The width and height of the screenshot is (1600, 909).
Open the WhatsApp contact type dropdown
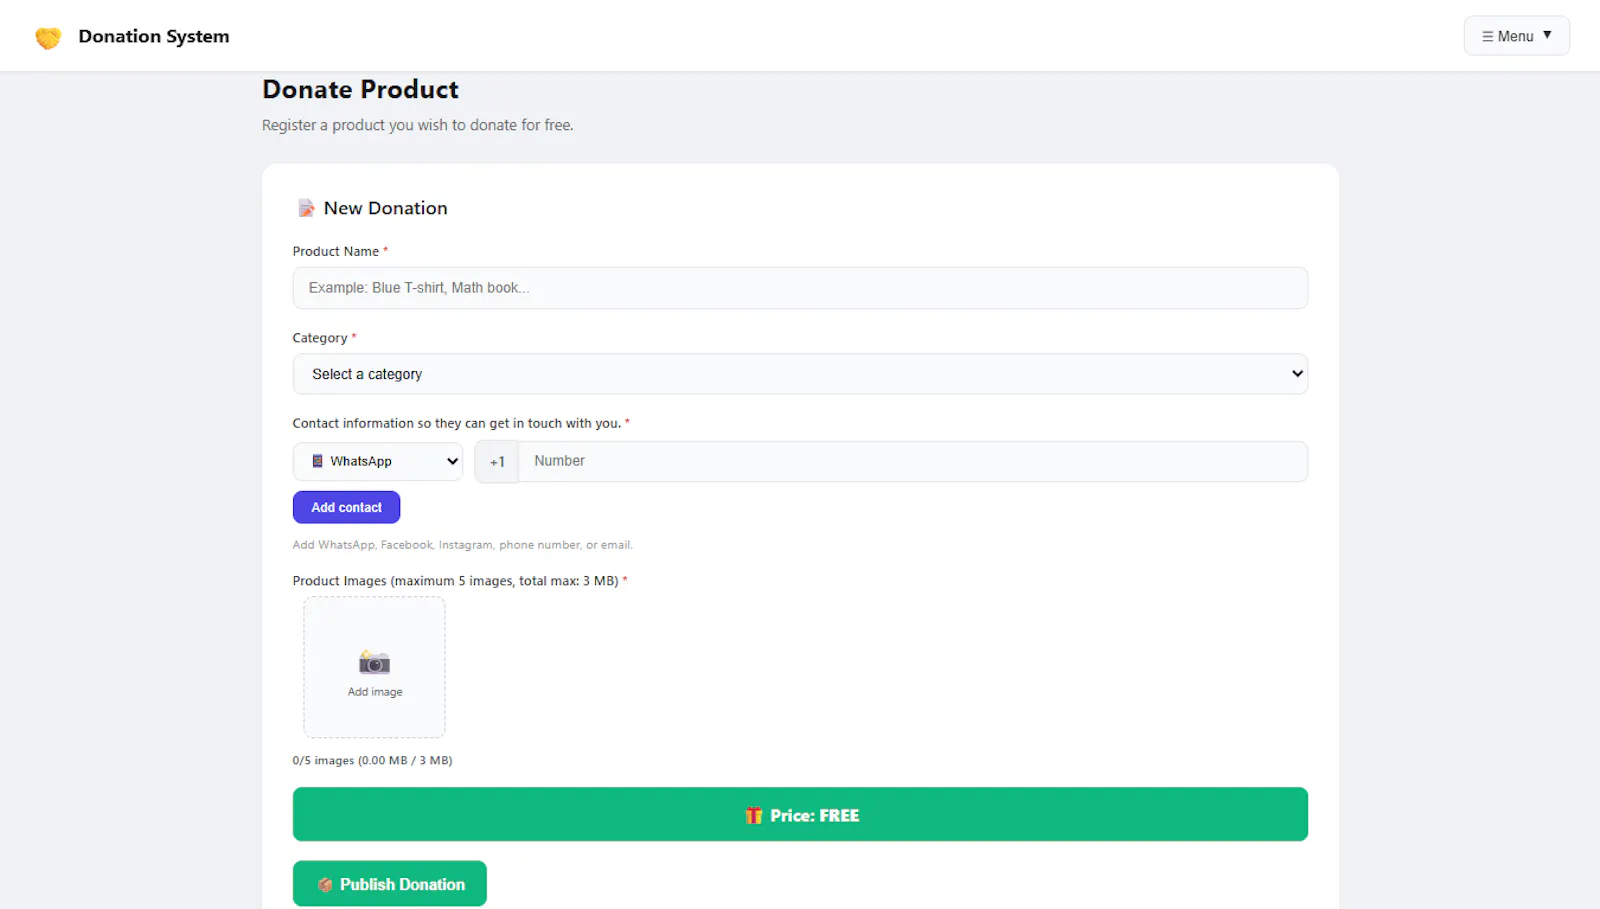(x=378, y=461)
